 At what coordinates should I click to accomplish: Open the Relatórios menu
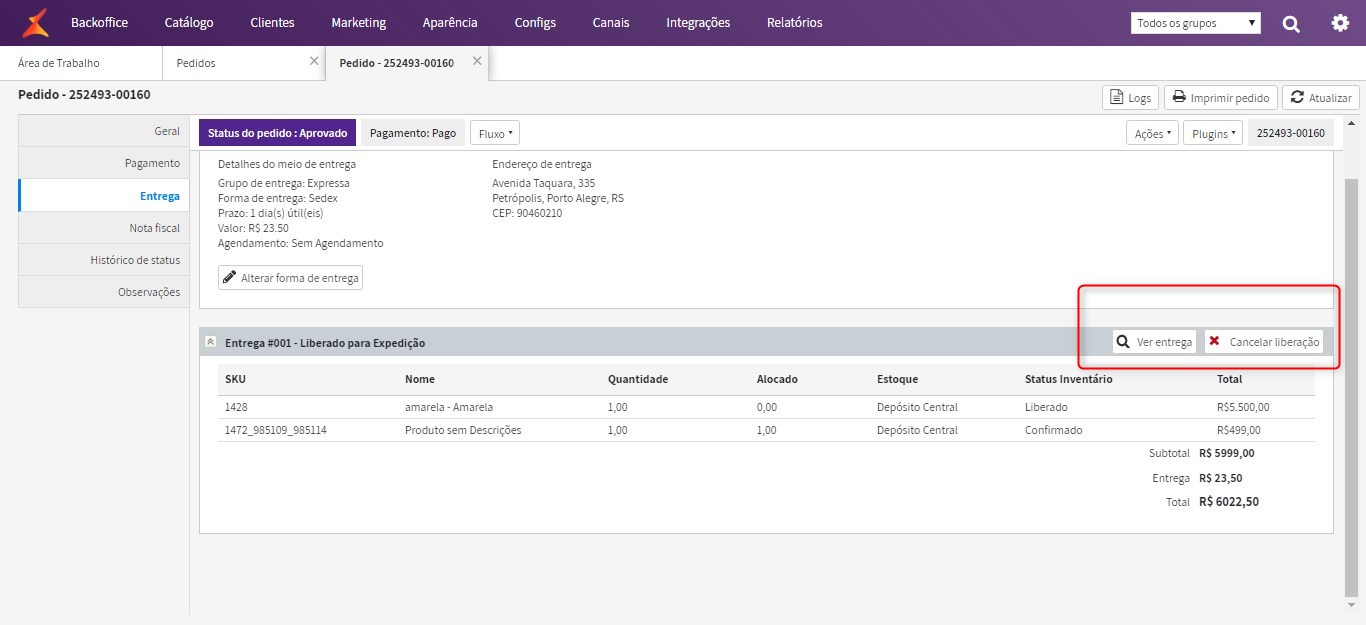(x=795, y=22)
